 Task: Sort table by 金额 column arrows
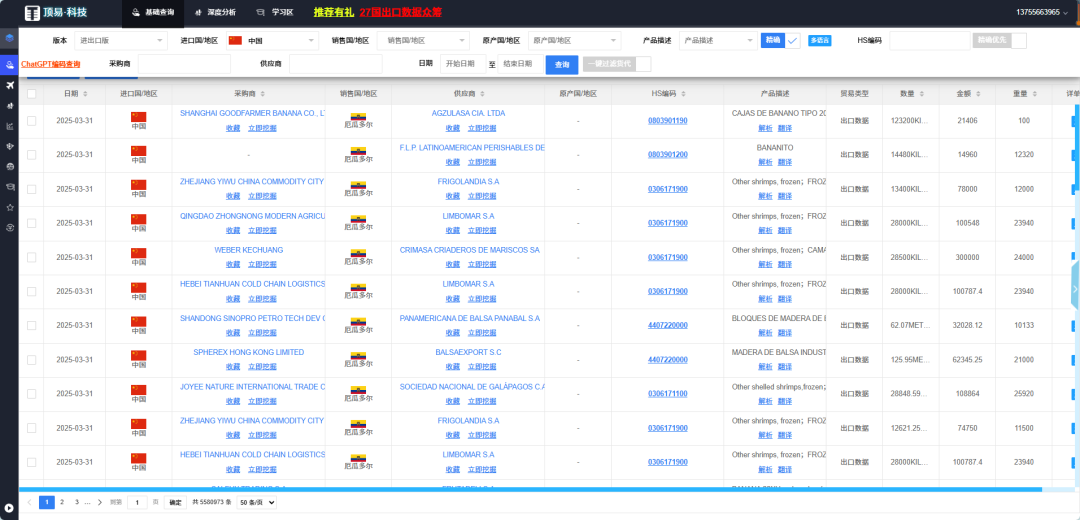(978, 94)
